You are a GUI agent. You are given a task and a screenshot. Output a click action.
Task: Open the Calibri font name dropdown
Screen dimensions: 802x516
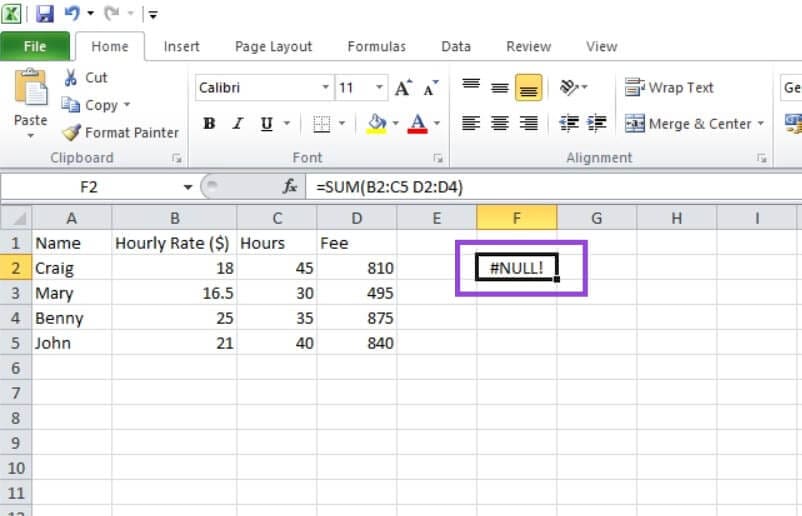tap(325, 88)
